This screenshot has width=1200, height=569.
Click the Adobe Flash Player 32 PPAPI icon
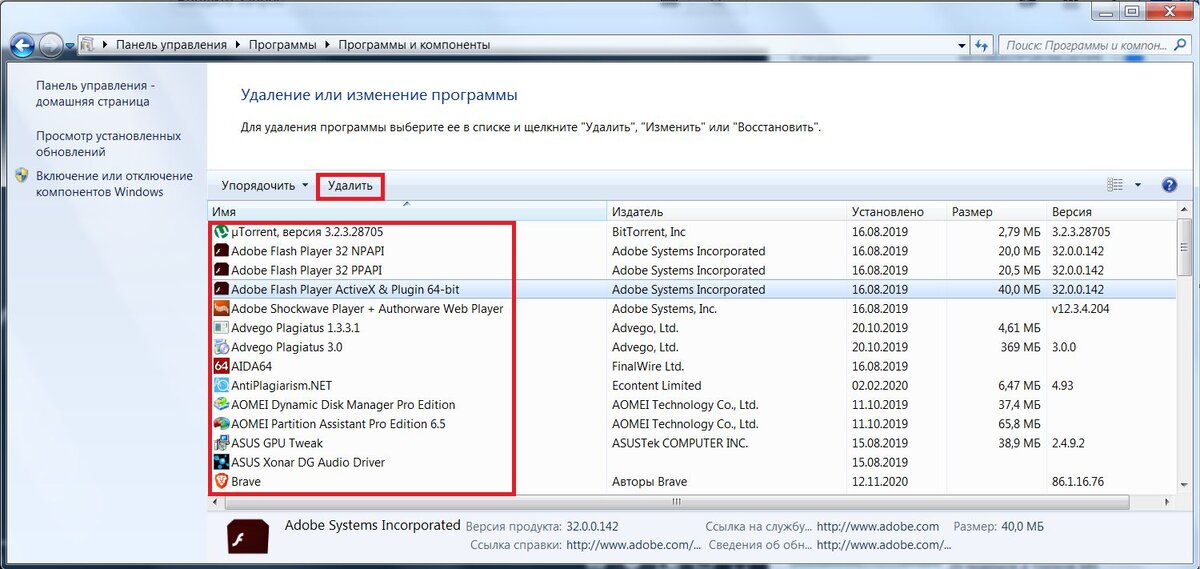coord(222,270)
